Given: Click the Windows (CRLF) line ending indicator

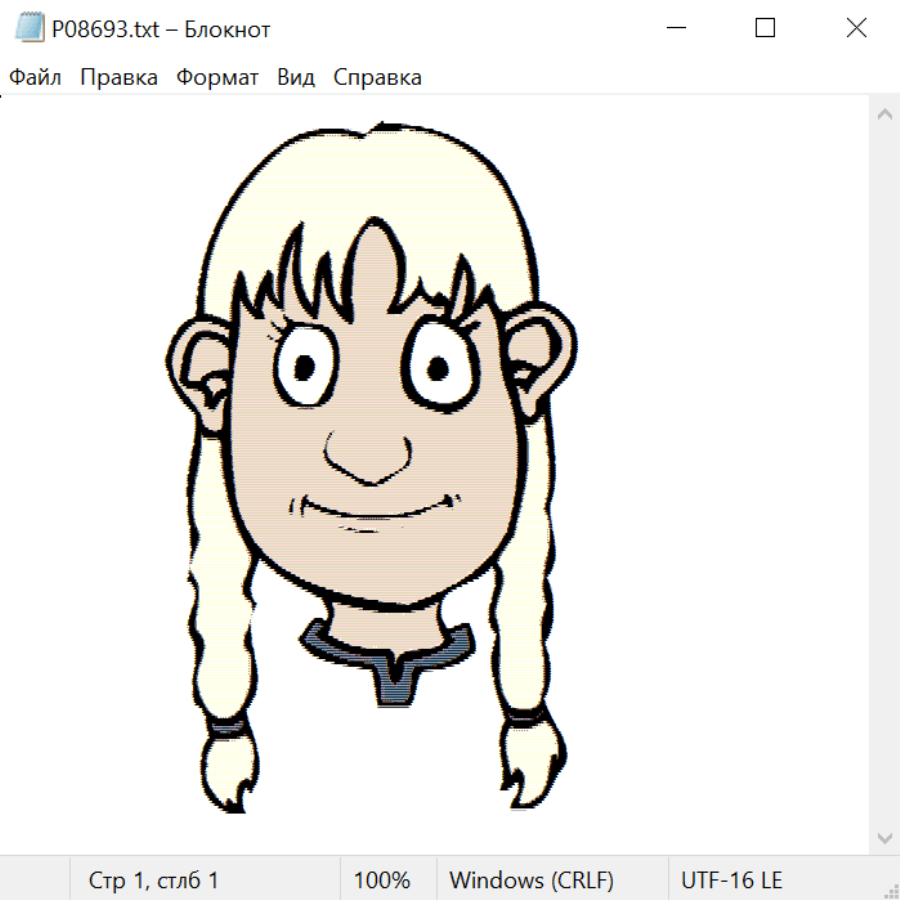Looking at the screenshot, I should [x=531, y=881].
